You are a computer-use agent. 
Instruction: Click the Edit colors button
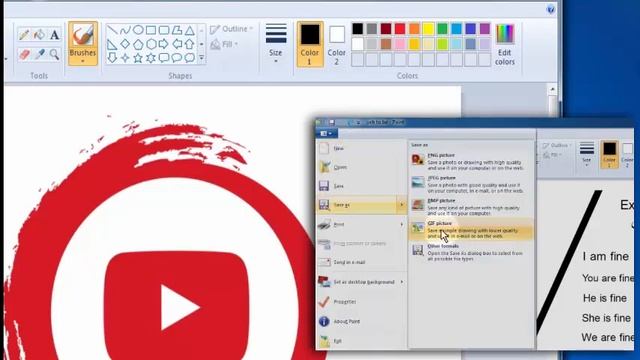point(505,44)
